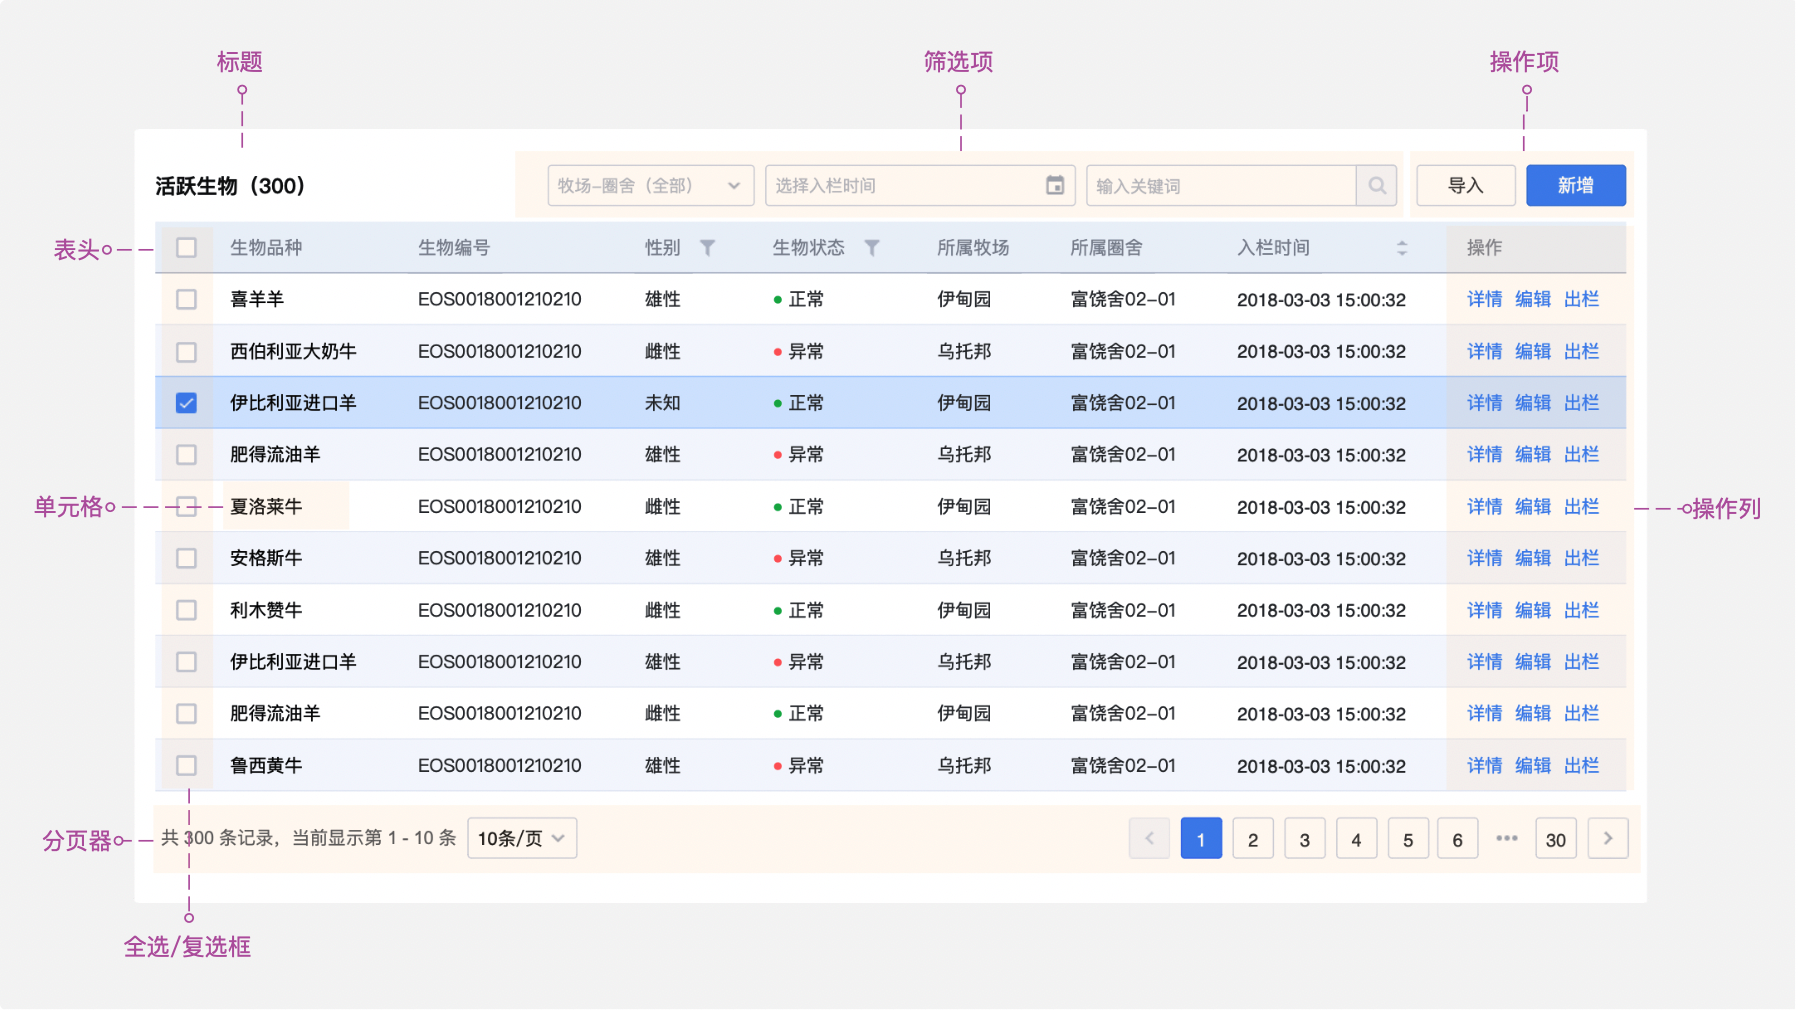The image size is (1798, 1010).
Task: Click the 生物状态 column filter icon
Action: click(x=871, y=248)
